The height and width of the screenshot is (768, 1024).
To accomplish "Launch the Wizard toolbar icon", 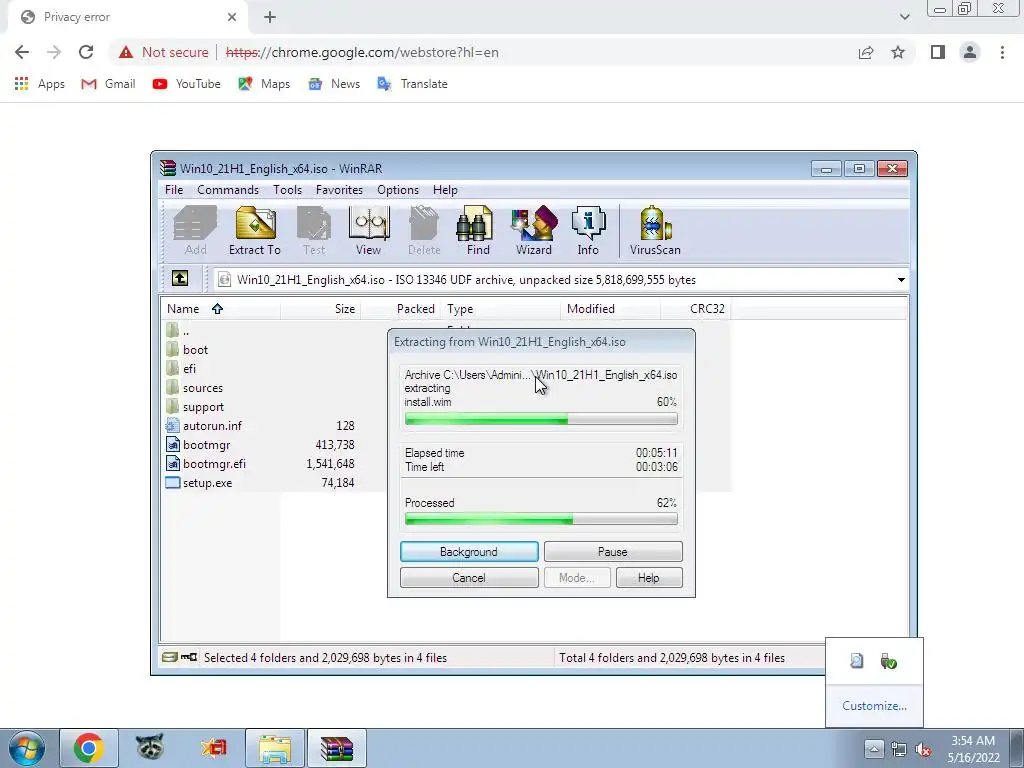I will click(534, 230).
